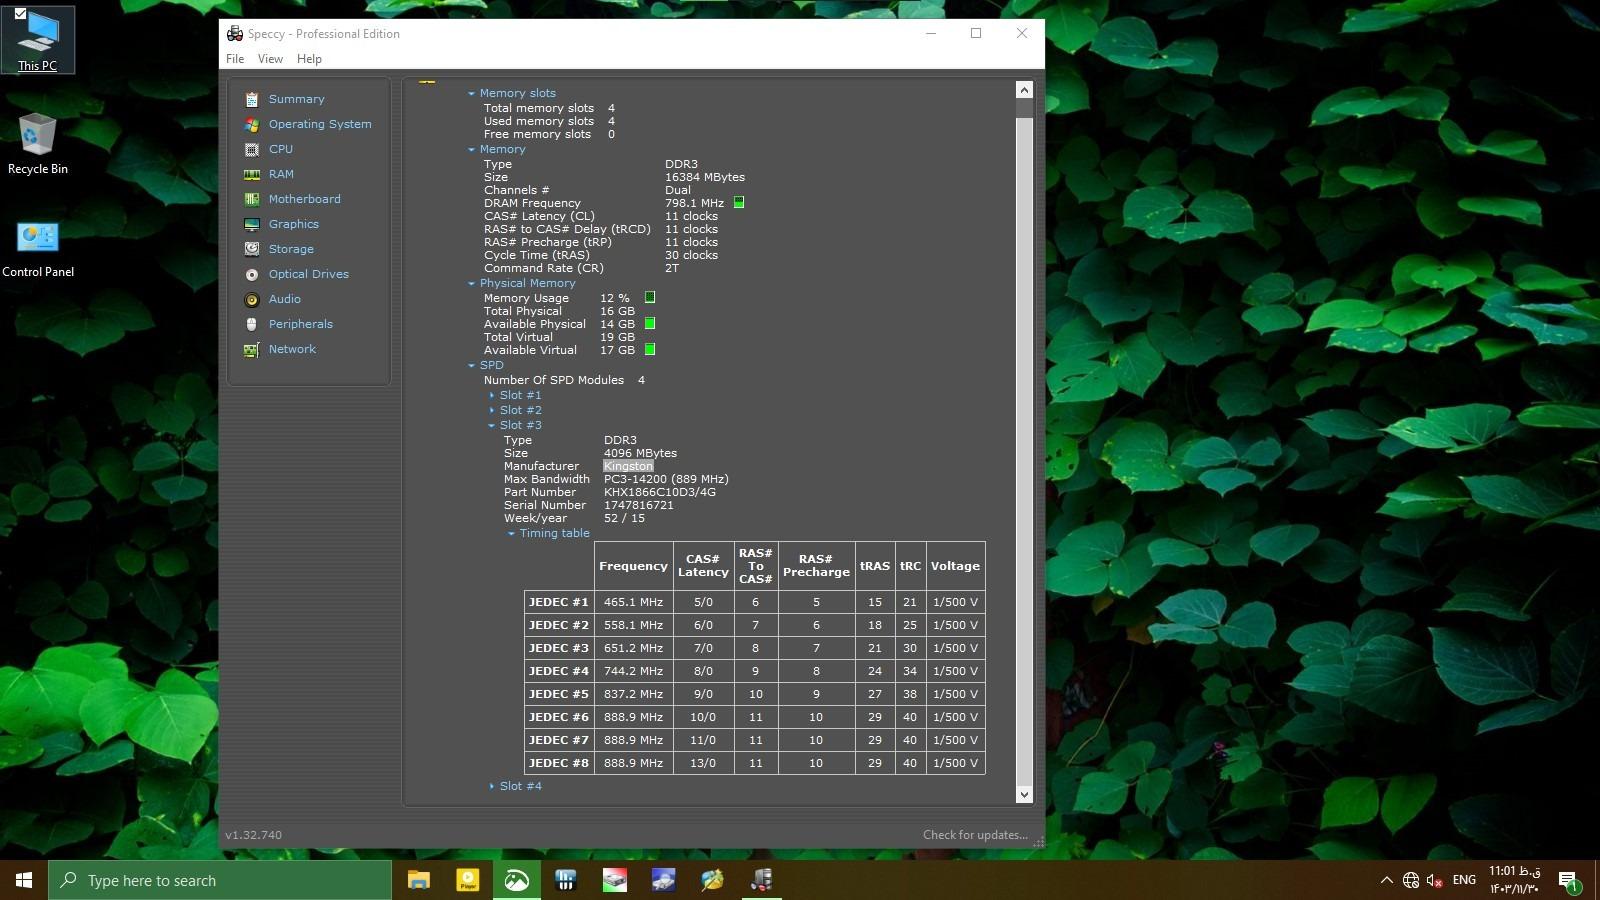Click the Optical Drives disc icon
Viewport: 1600px width, 900px height.
tap(252, 274)
